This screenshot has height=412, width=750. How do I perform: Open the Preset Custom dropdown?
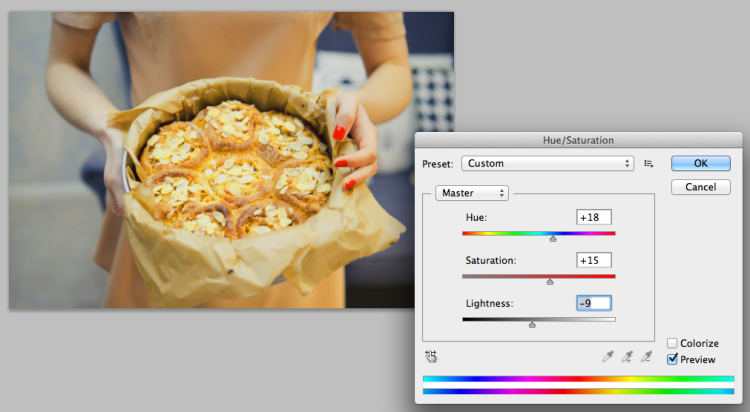click(x=547, y=164)
